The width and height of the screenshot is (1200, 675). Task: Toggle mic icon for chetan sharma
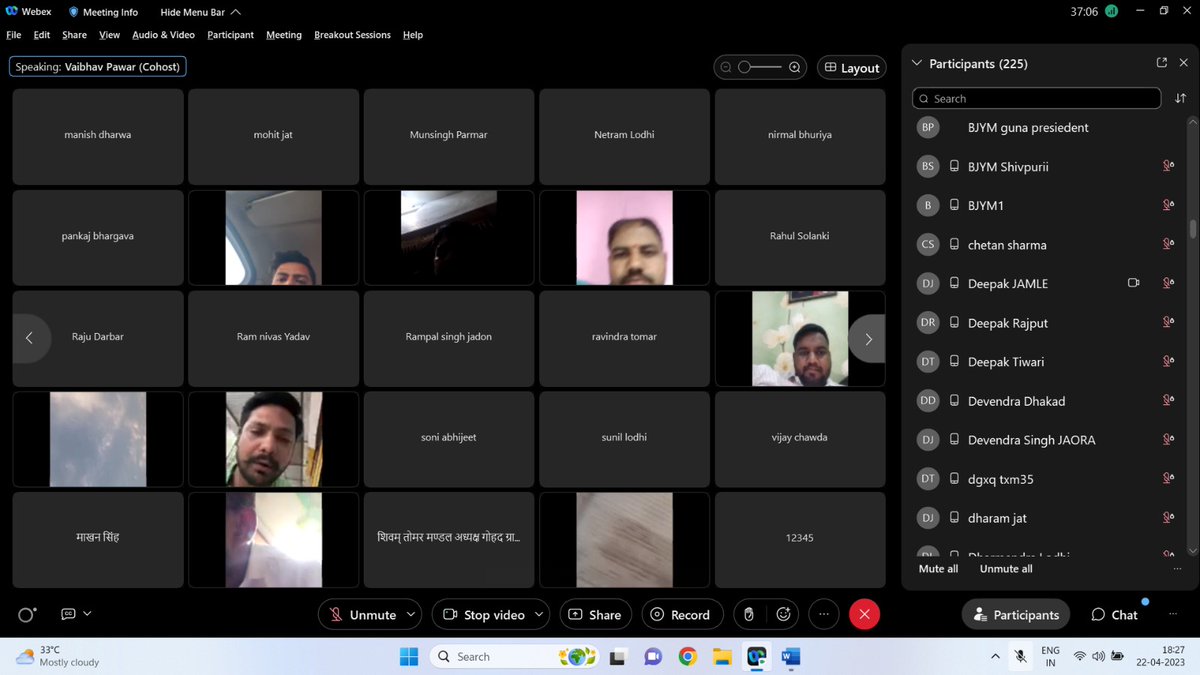pos(1168,244)
